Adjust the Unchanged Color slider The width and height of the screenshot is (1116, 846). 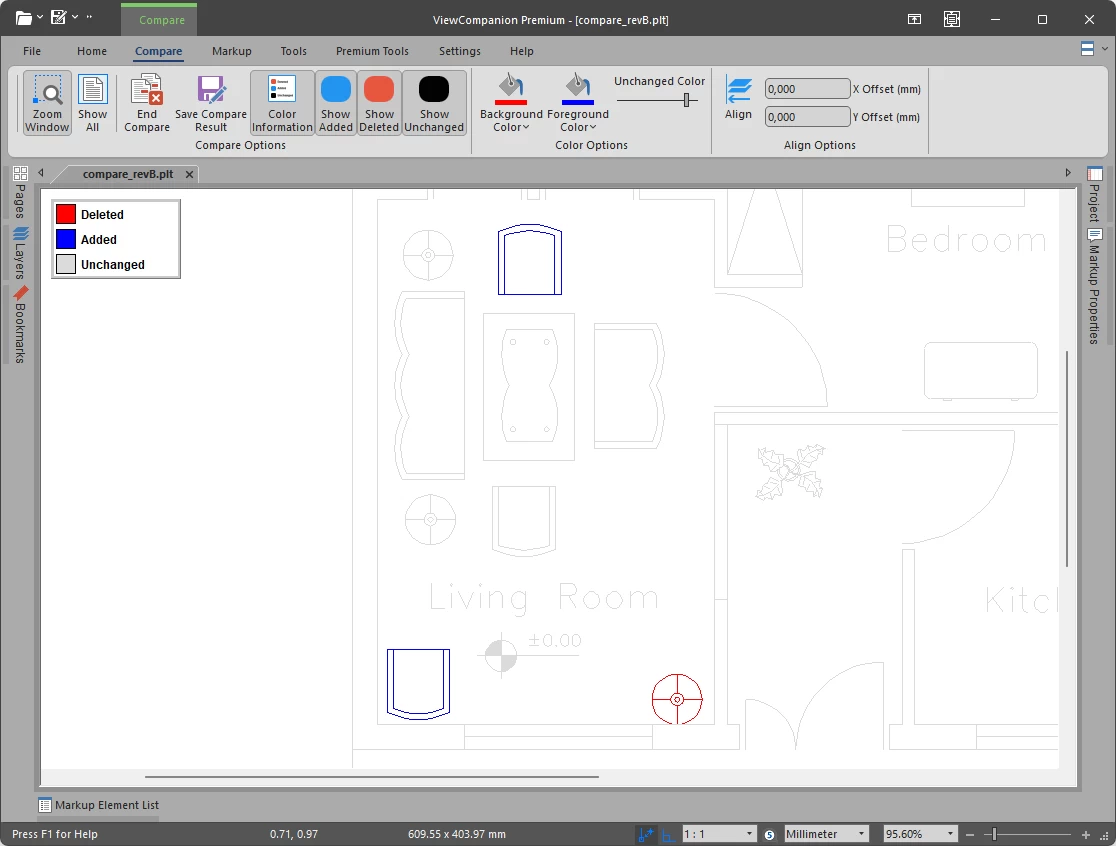click(x=687, y=100)
